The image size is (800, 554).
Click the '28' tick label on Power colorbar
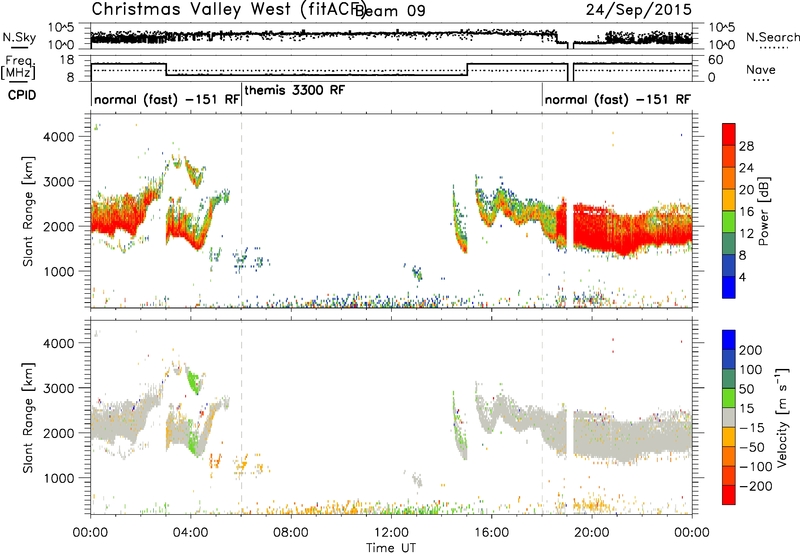(746, 146)
